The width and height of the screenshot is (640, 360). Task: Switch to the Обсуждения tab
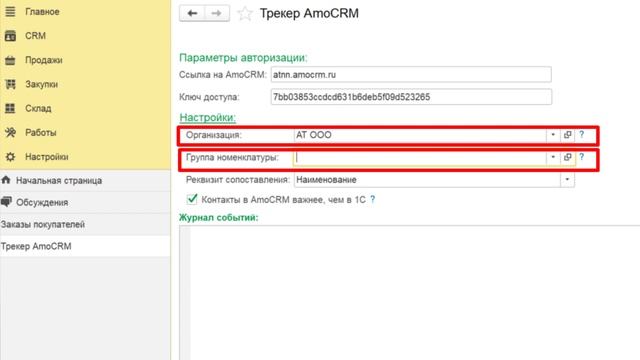[85, 202]
